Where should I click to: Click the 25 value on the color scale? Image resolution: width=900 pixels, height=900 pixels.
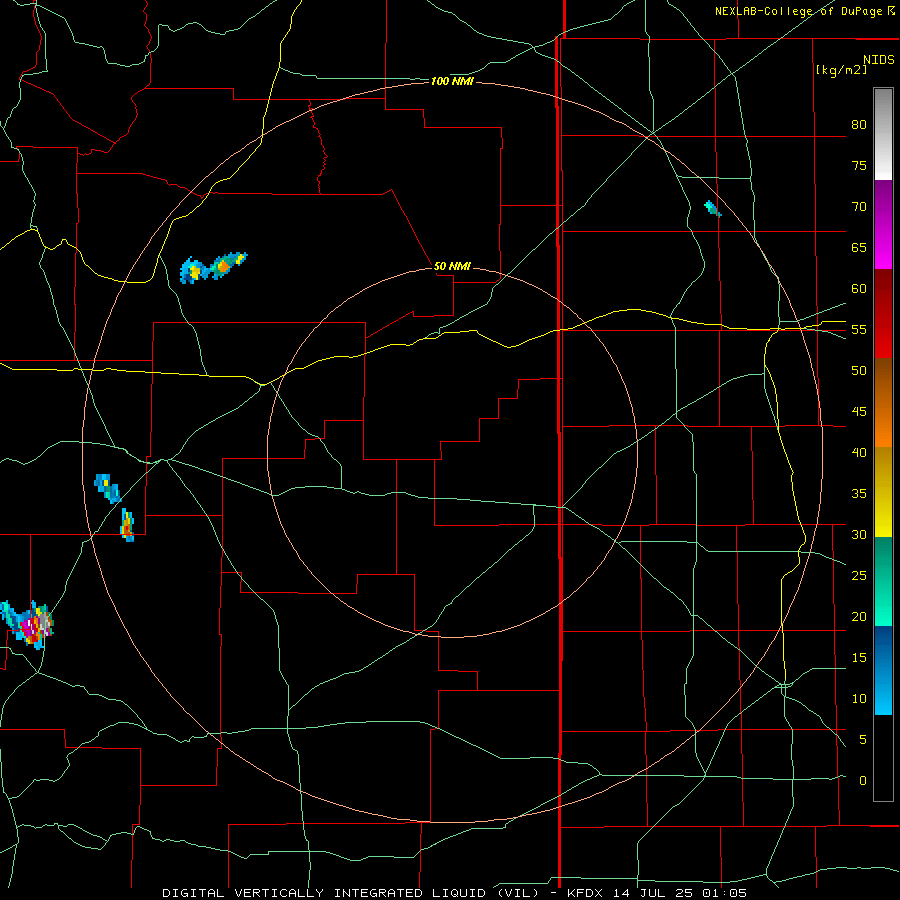(859, 575)
